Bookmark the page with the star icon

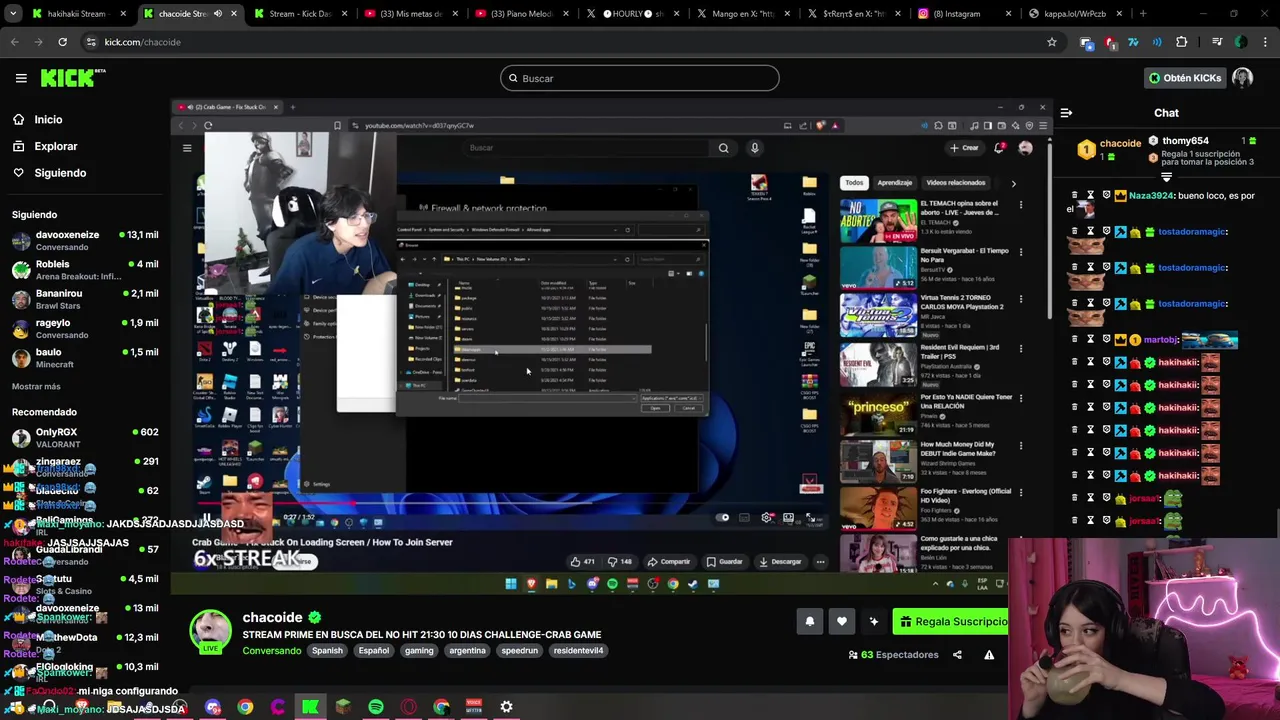(1051, 42)
